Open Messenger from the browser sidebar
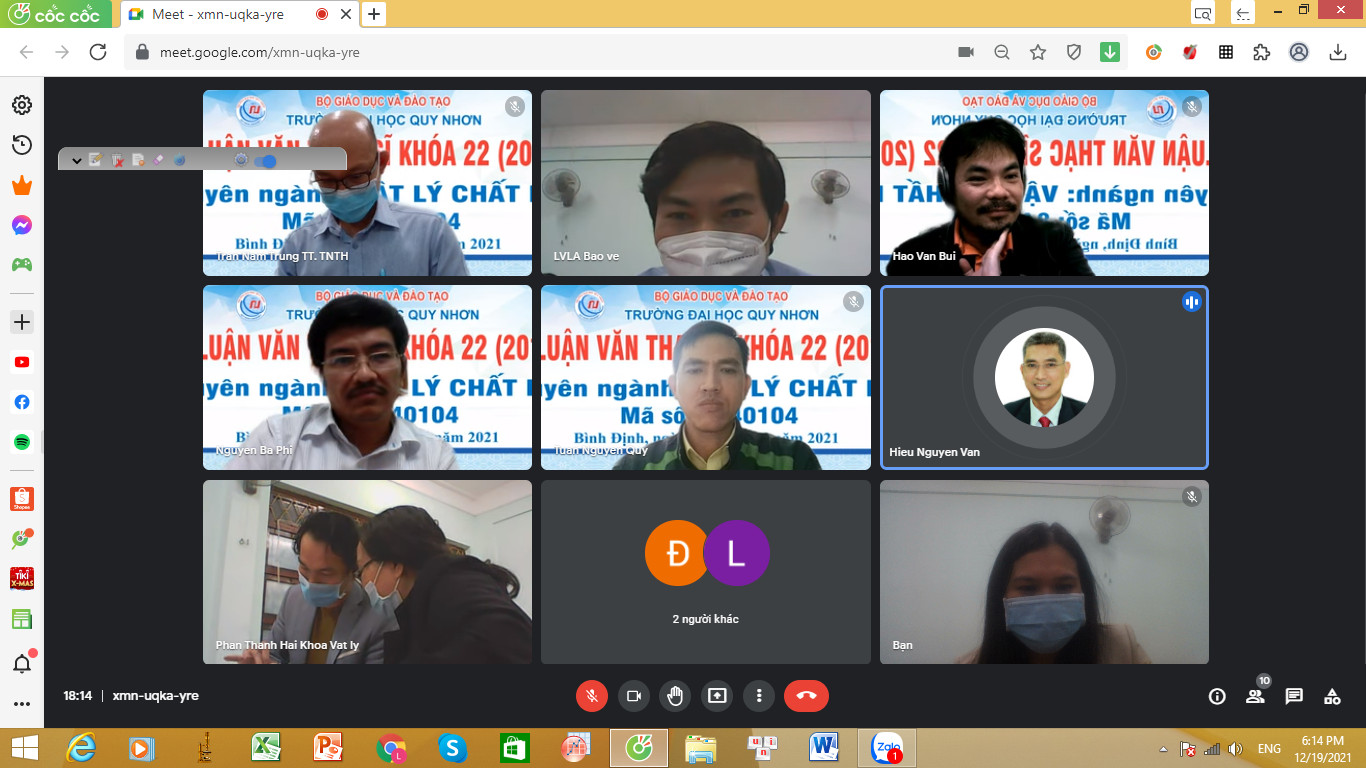 (21, 226)
